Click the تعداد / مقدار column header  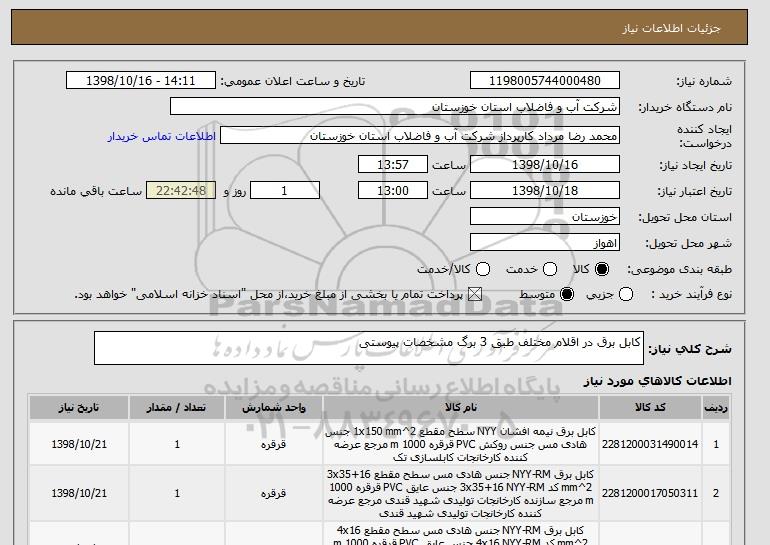click(177, 408)
